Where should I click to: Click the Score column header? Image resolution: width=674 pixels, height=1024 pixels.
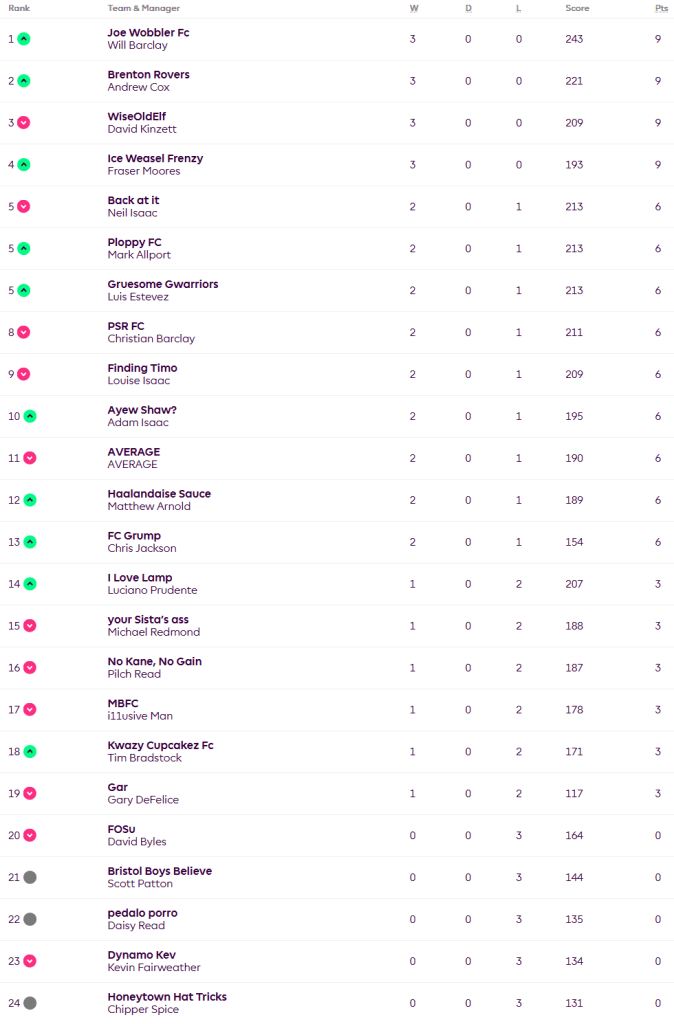click(x=577, y=8)
